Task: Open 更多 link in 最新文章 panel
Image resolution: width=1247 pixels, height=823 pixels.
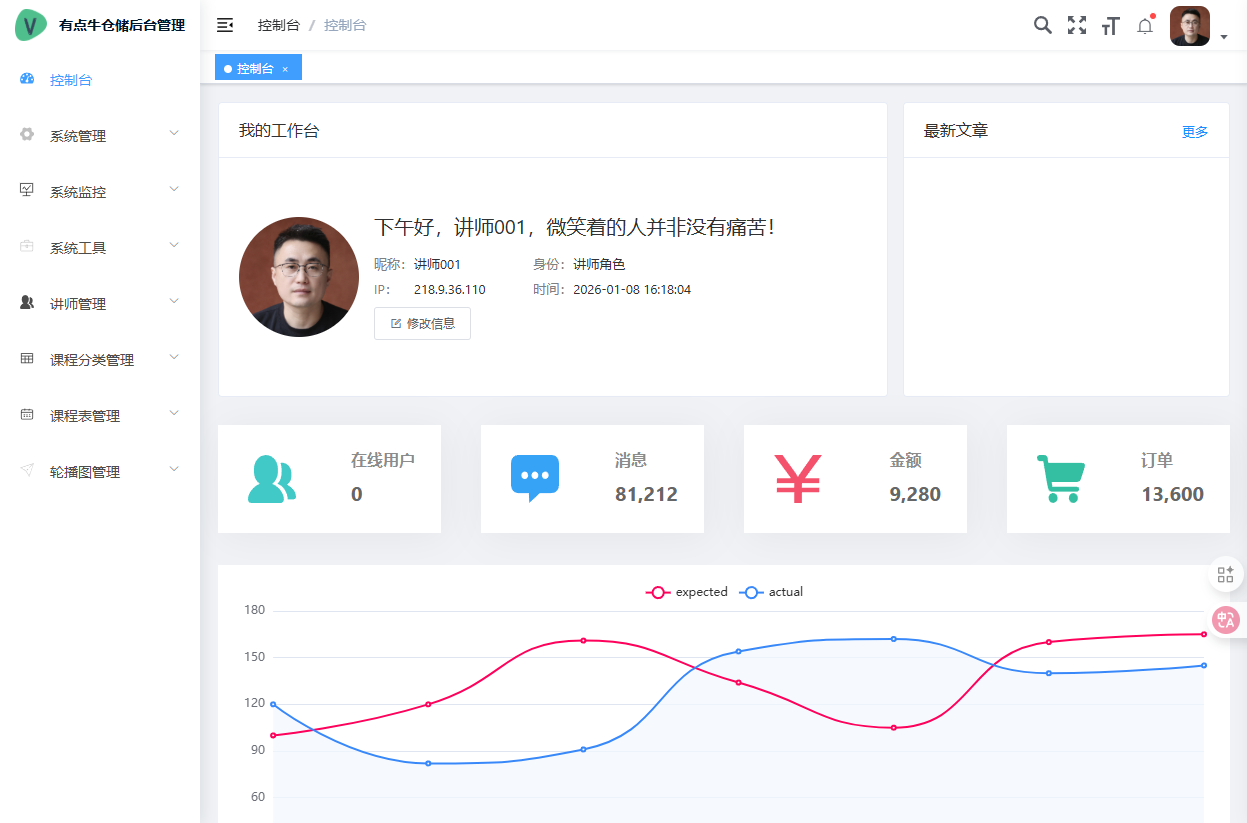Action: (x=1194, y=130)
